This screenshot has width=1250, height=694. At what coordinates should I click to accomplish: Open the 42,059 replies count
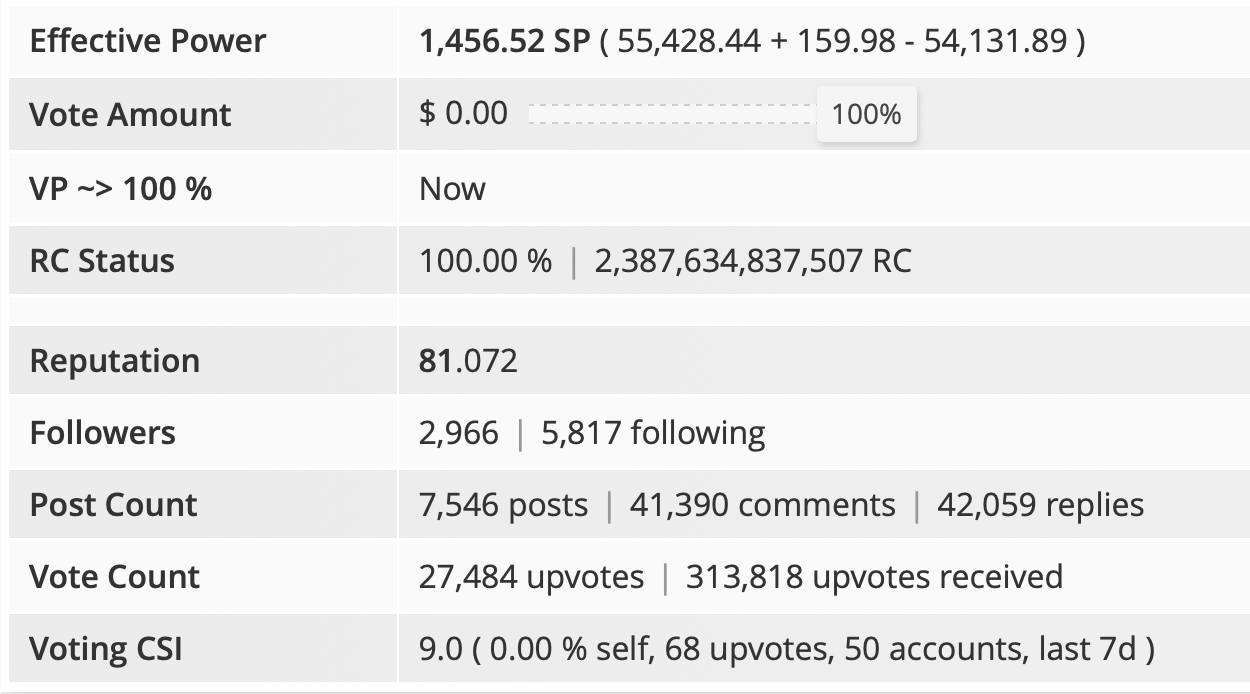click(x=1040, y=504)
